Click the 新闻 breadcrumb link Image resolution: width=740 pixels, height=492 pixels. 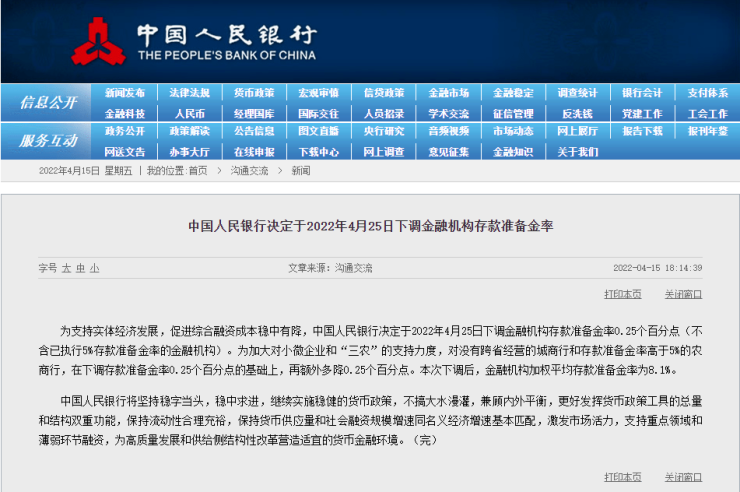pos(301,171)
